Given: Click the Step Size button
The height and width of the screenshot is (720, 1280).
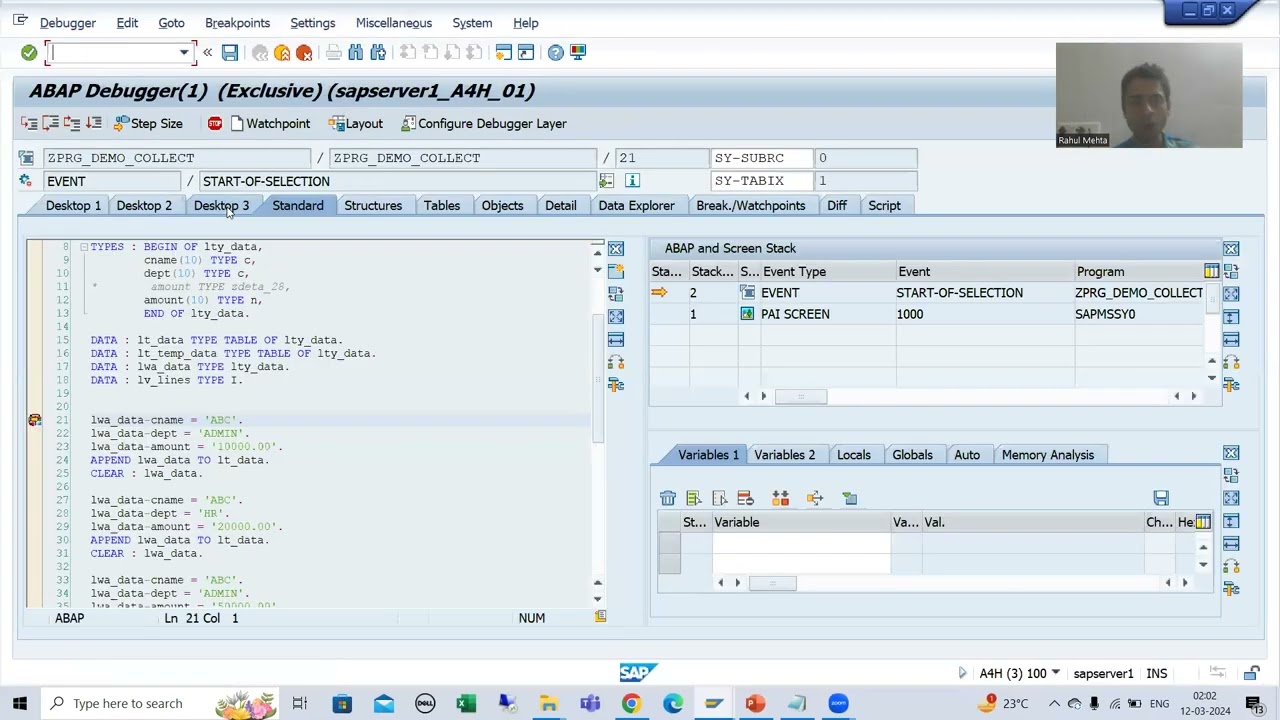Looking at the screenshot, I should point(148,123).
